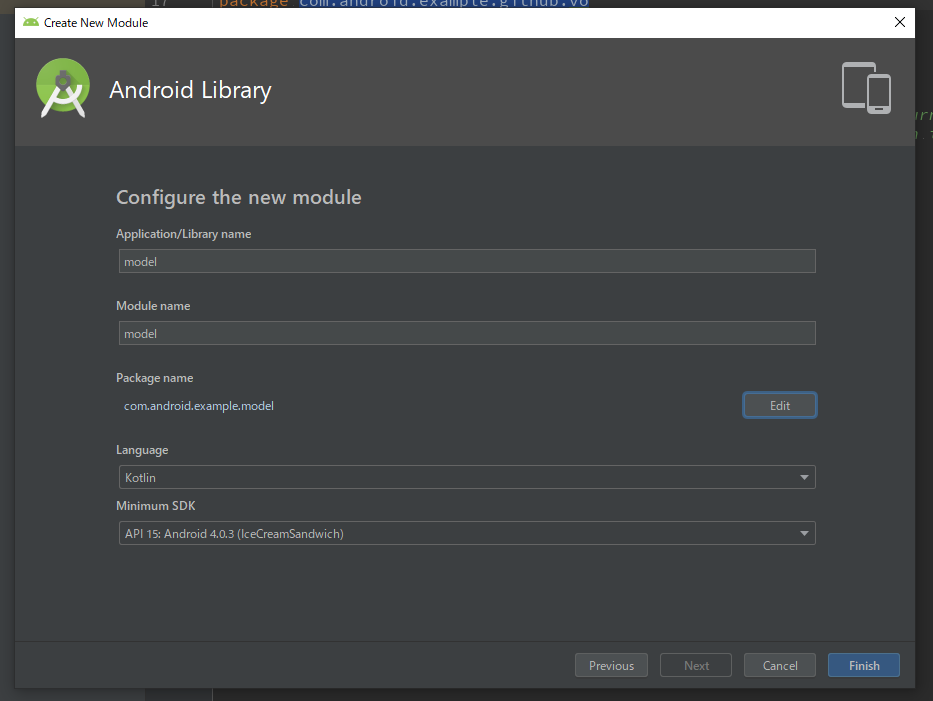
Task: Click the greyed-out Next button
Action: pyautogui.click(x=696, y=666)
